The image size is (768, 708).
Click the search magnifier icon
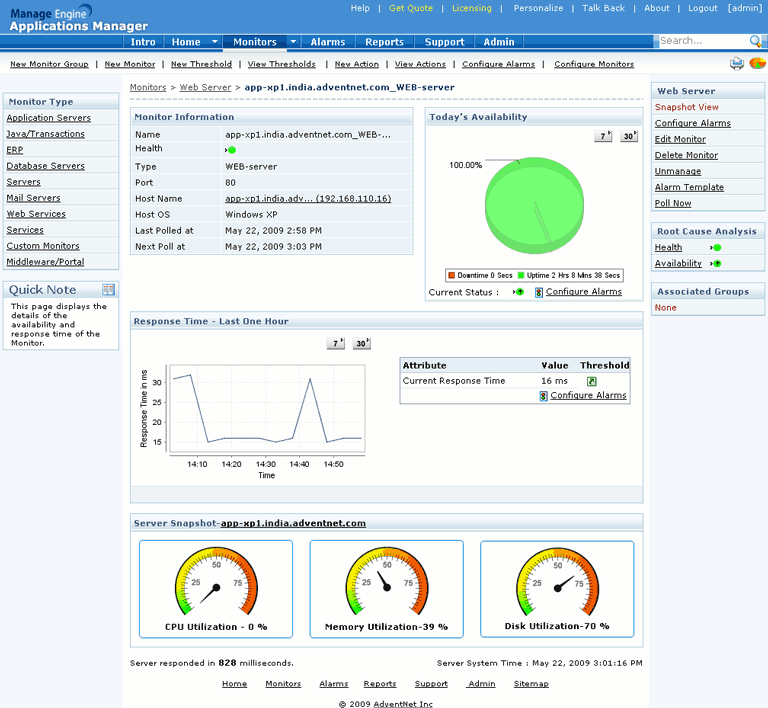pos(755,41)
